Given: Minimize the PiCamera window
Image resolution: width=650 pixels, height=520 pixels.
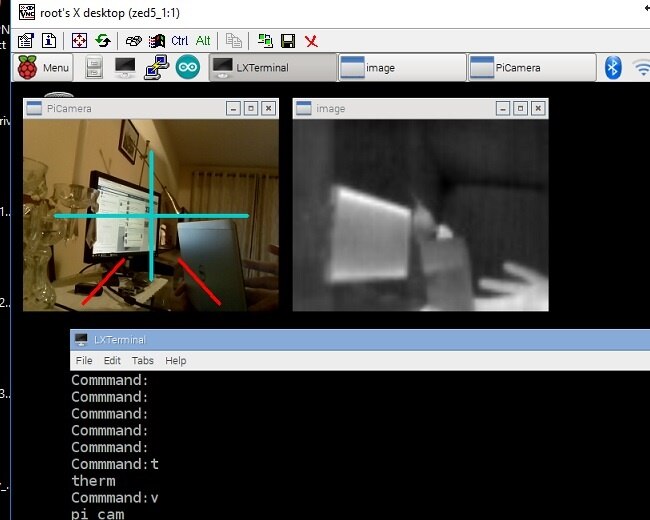Looking at the screenshot, I should [233, 109].
